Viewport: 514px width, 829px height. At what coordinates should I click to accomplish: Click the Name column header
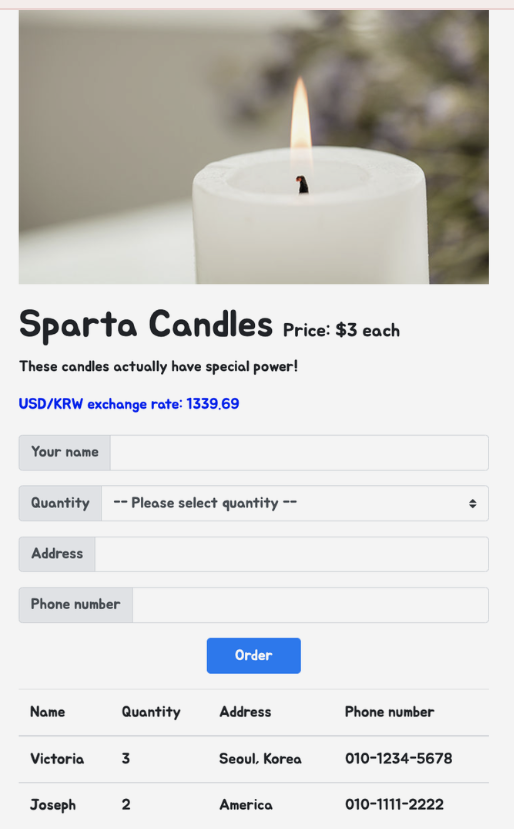48,712
